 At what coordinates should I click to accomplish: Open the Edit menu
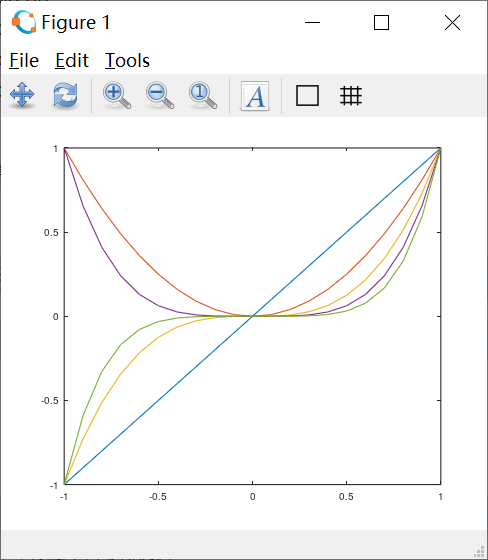[72, 60]
